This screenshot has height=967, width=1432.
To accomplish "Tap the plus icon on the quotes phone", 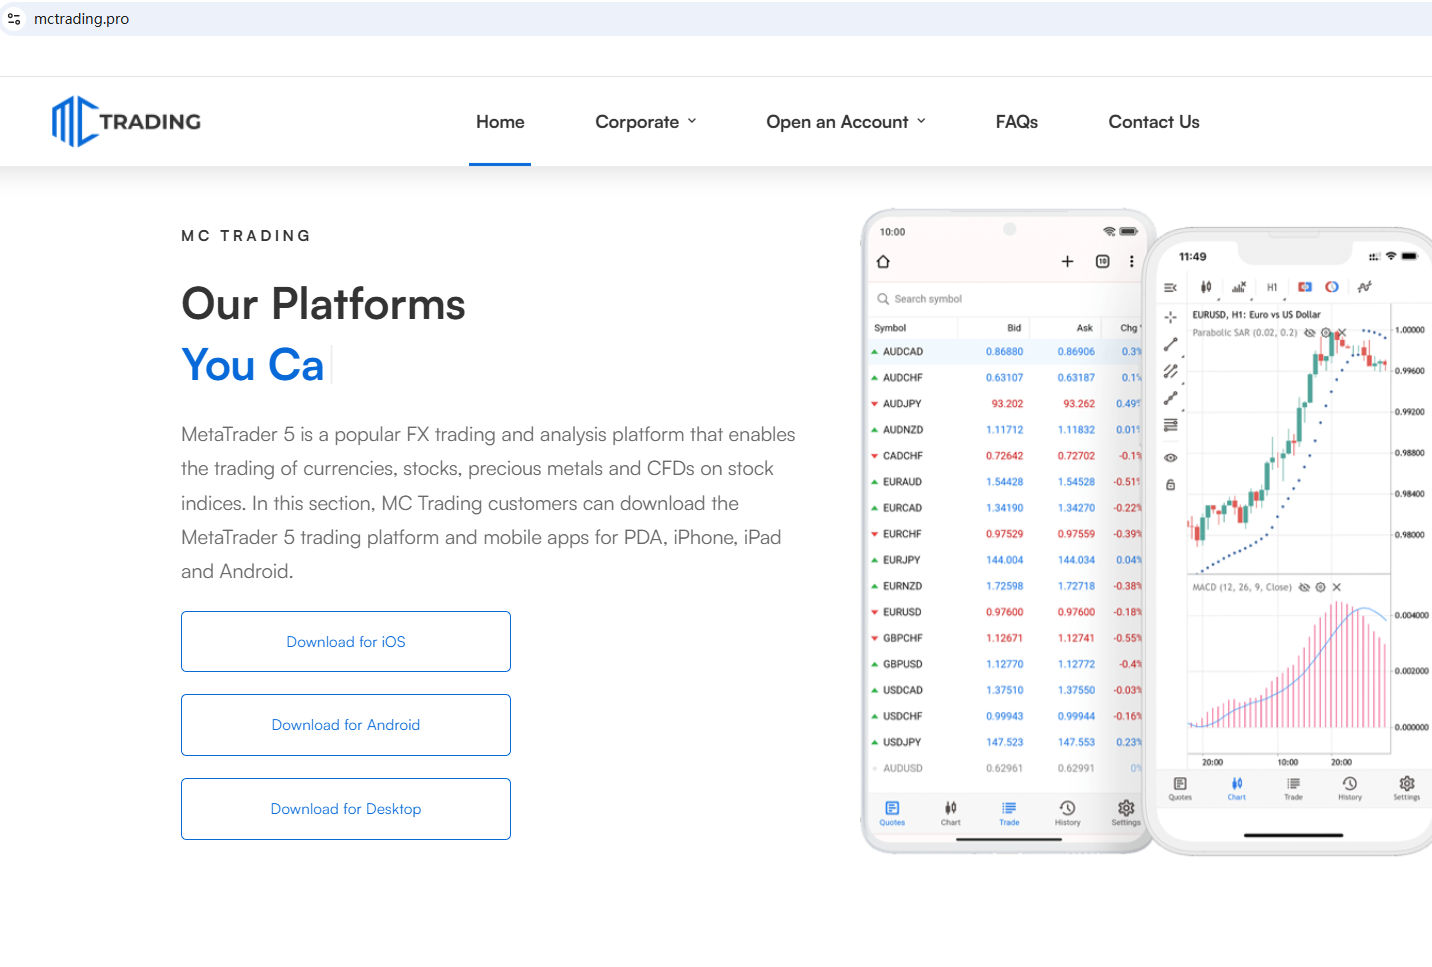I will (x=1067, y=262).
